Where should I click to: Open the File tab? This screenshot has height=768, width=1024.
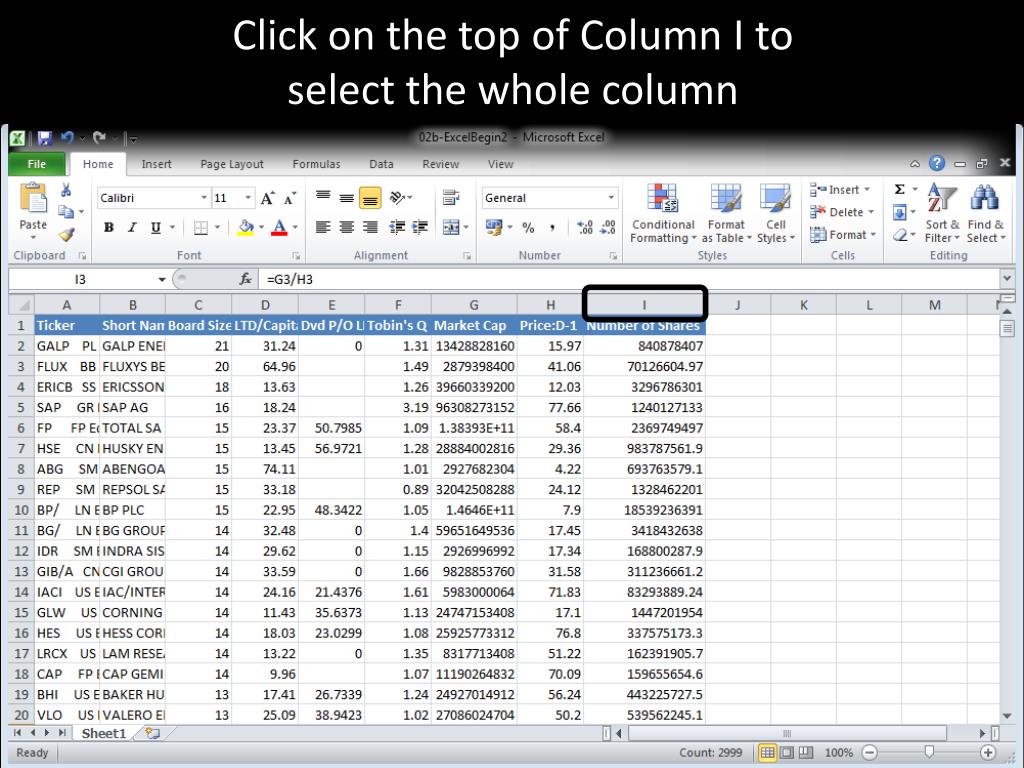37,164
